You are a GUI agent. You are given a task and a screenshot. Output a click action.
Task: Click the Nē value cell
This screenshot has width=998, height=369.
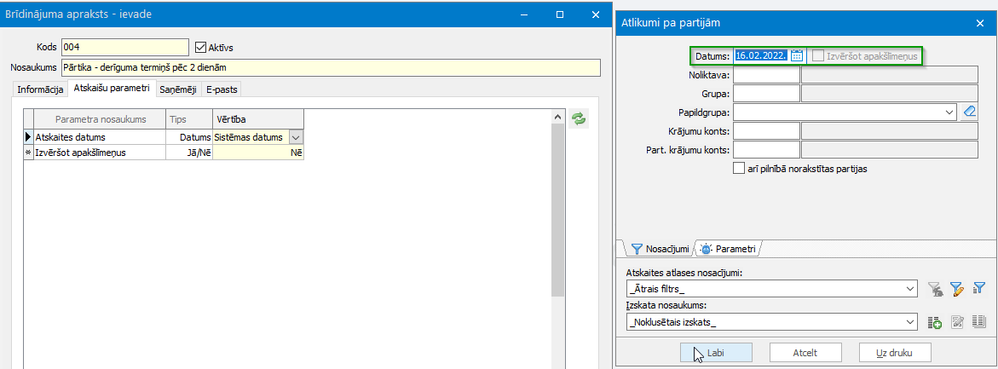point(258,152)
